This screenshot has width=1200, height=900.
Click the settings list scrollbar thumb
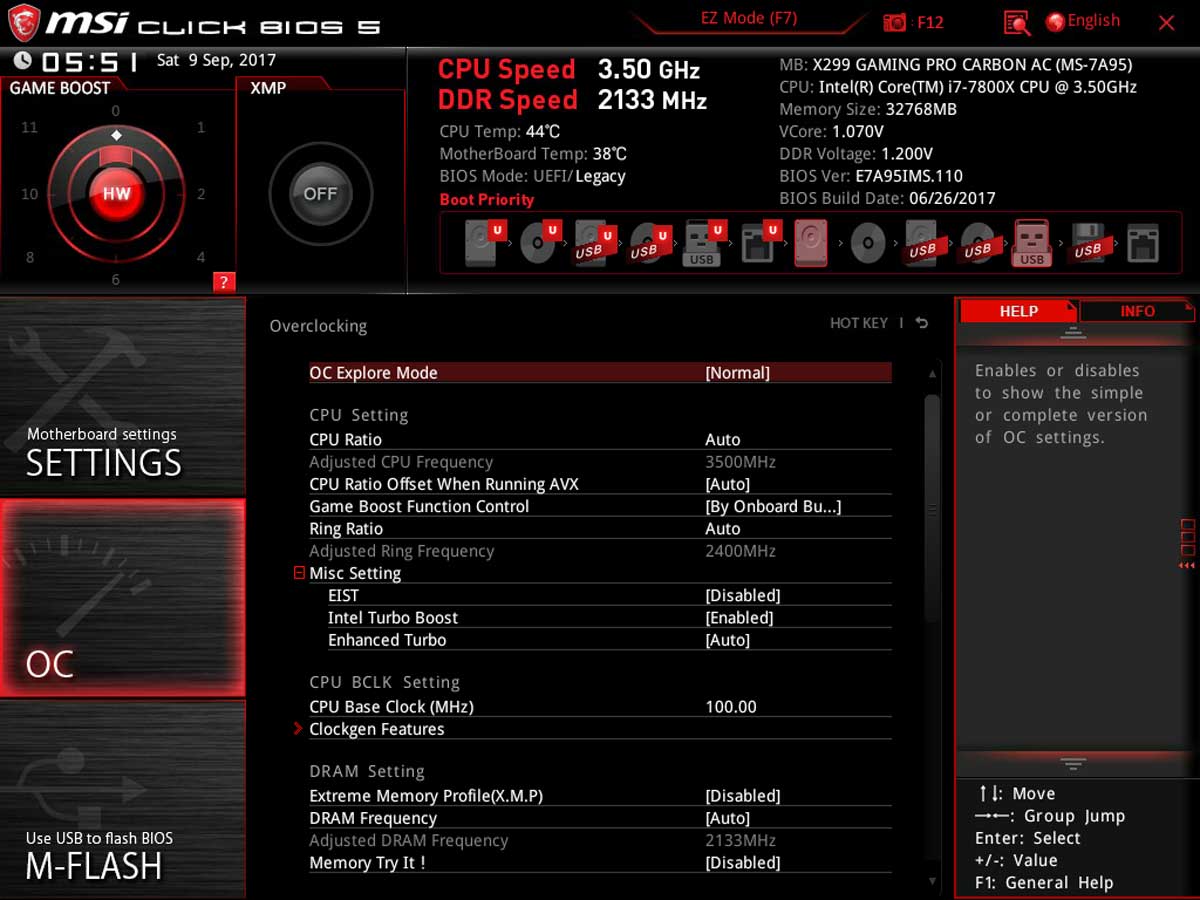(932, 510)
